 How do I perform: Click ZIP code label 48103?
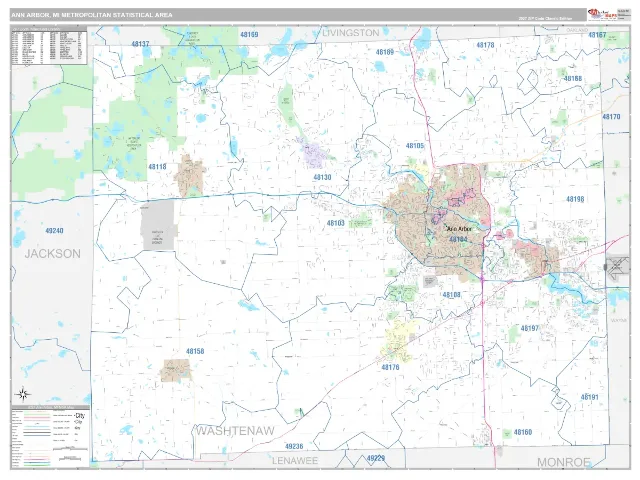[336, 223]
